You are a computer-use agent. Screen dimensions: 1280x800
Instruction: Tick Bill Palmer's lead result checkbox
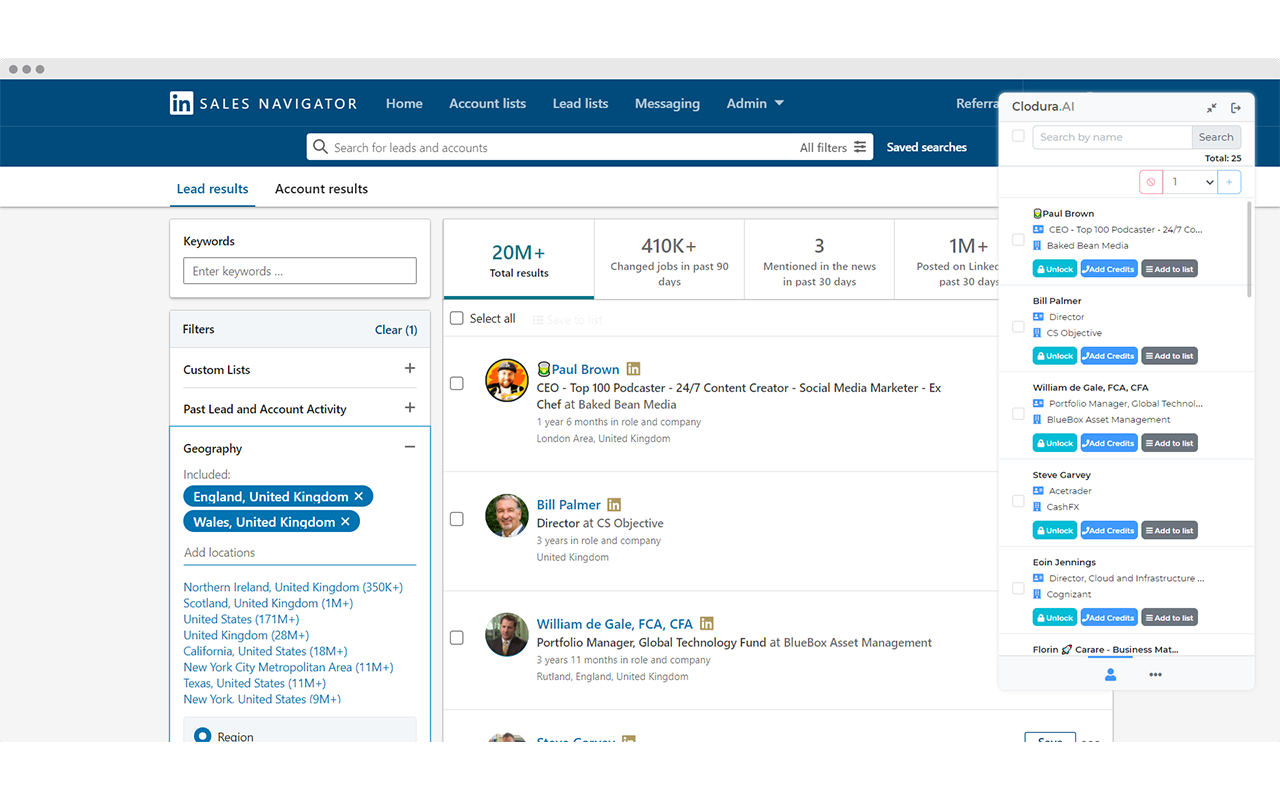point(457,519)
